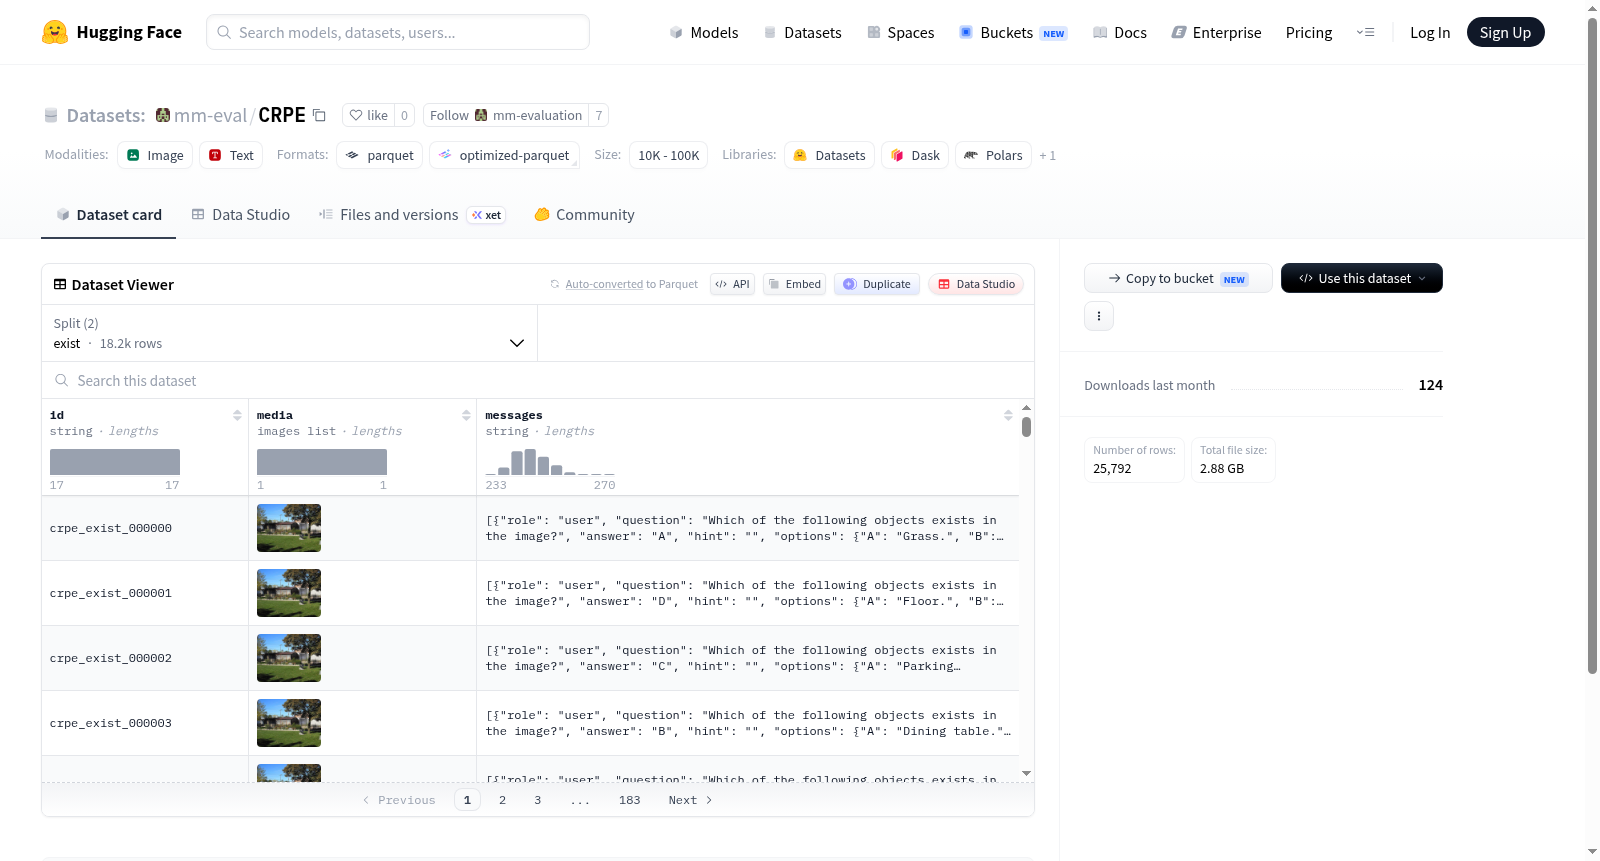This screenshot has height=861, width=1600.
Task: Go to page 2 of results
Action: pos(502,800)
